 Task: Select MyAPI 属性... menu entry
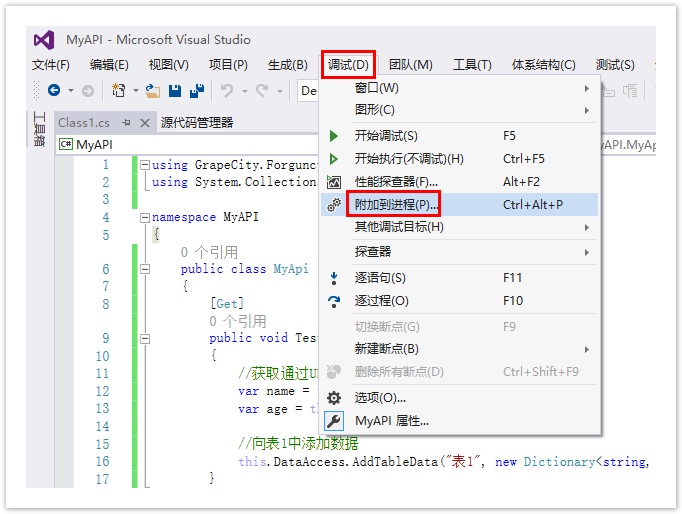[461, 421]
